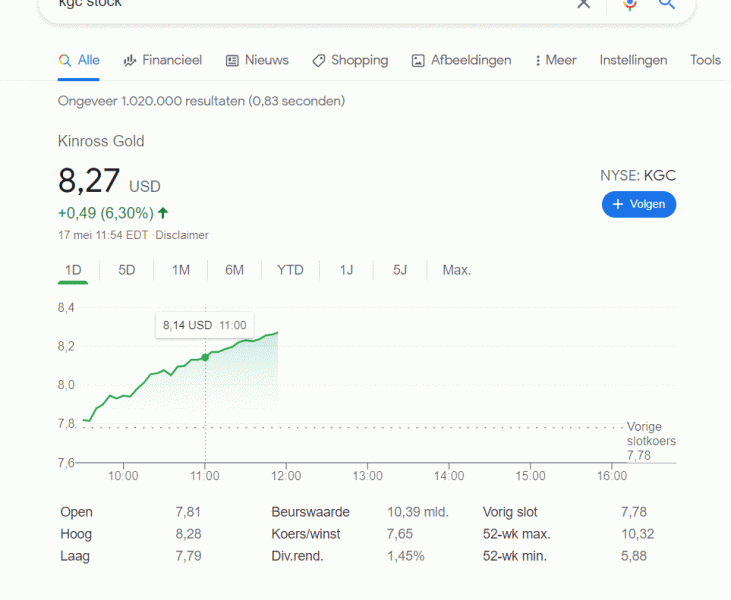The height and width of the screenshot is (600, 731).
Task: Click the timestamp '17 mei 11:54 EDT'
Action: (103, 235)
